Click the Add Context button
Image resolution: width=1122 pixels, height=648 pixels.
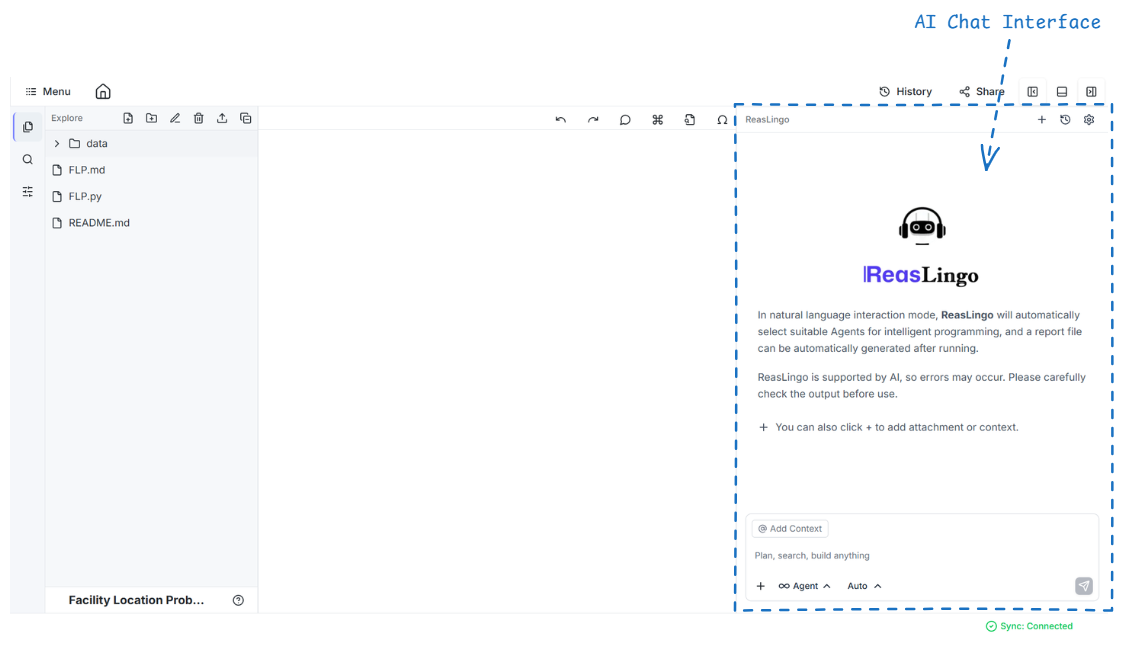(790, 529)
